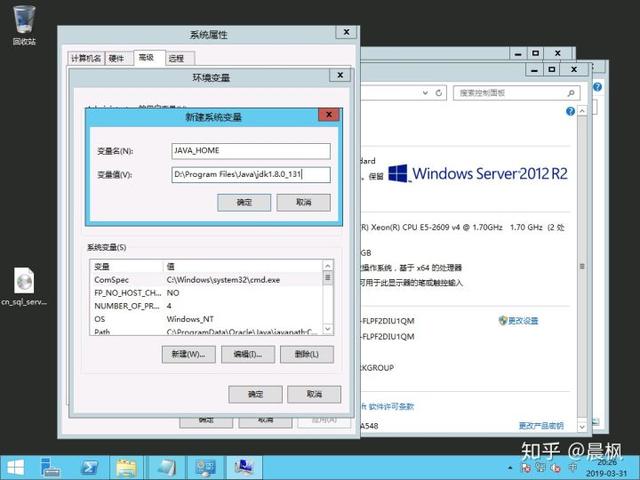Confirm the Environment Variables dialog
Image resolution: width=640 pixels, height=480 pixels.
click(x=255, y=394)
